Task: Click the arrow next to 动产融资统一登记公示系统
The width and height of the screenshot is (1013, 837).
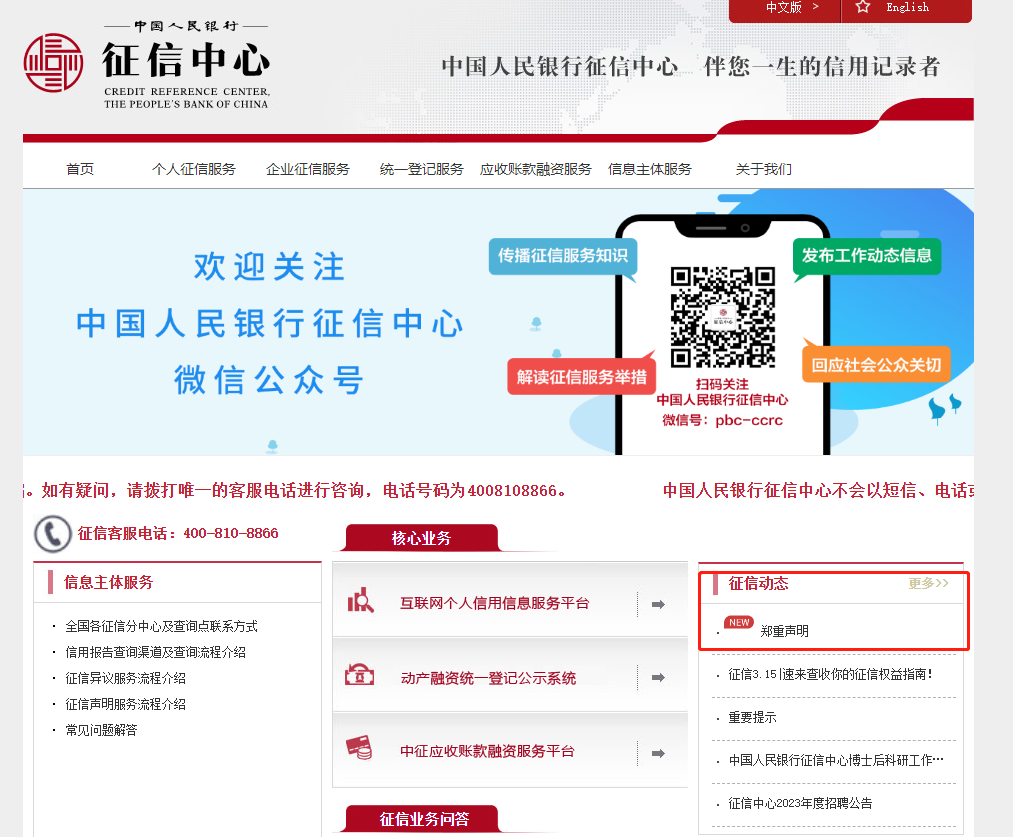Action: point(658,678)
